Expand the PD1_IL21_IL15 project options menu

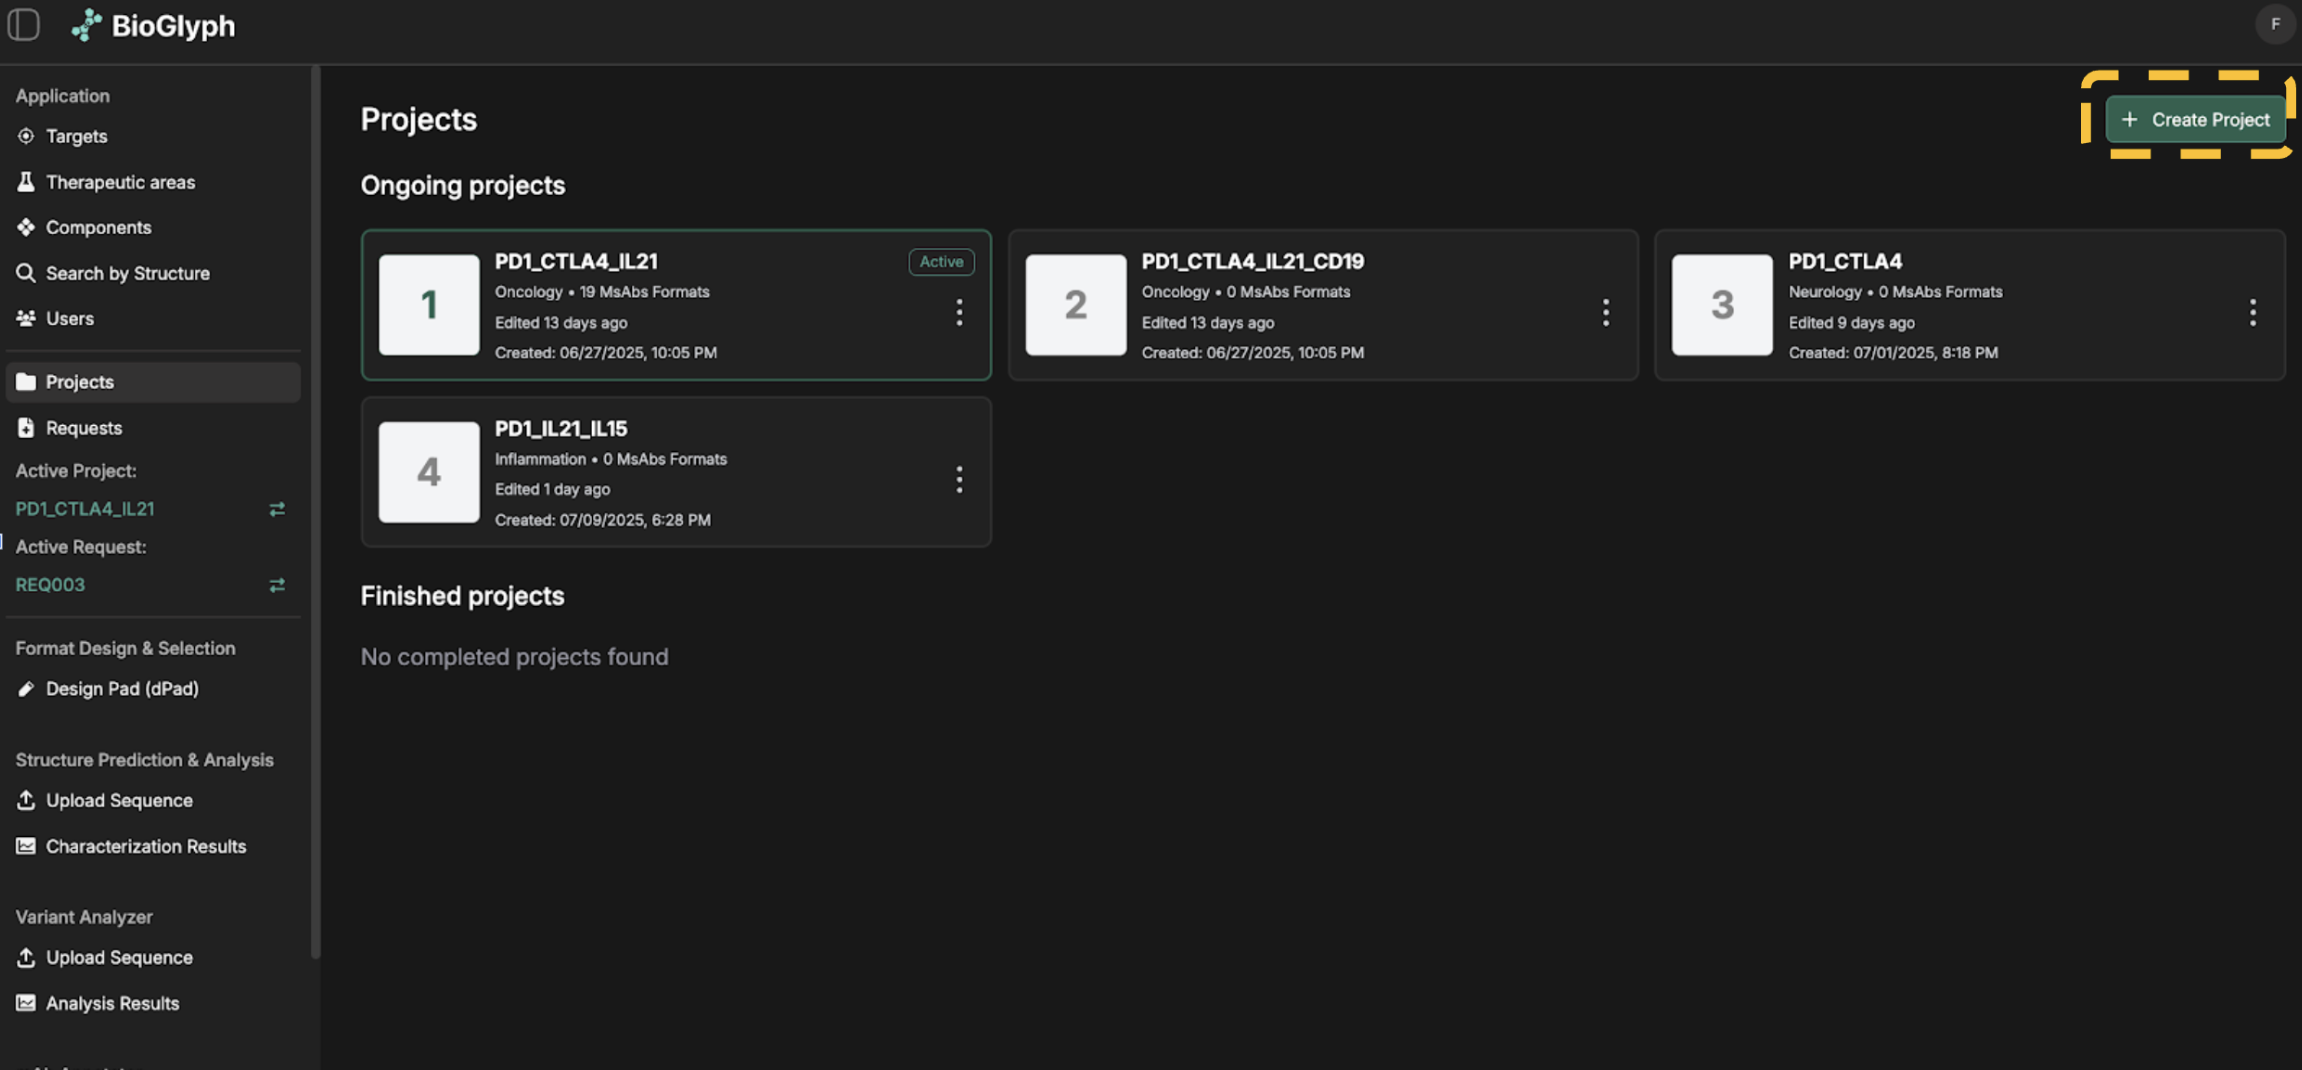(x=959, y=480)
